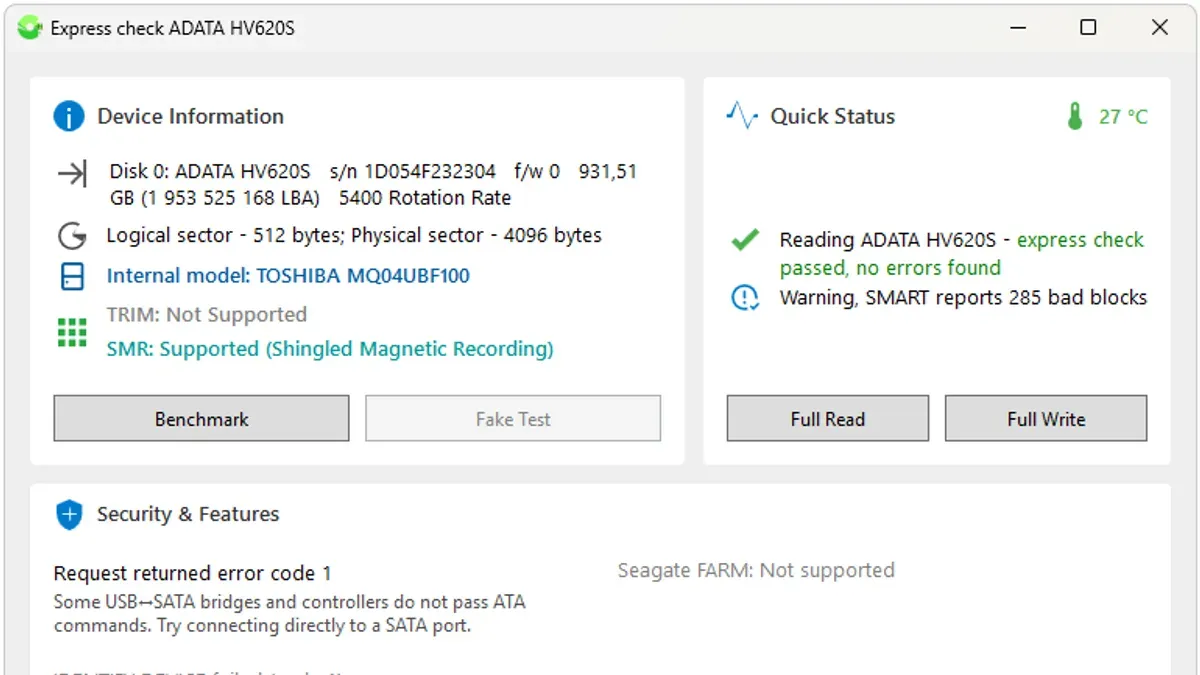Screen dimensions: 1200x675
Task: Minimize the Express check window
Action: 1017,28
